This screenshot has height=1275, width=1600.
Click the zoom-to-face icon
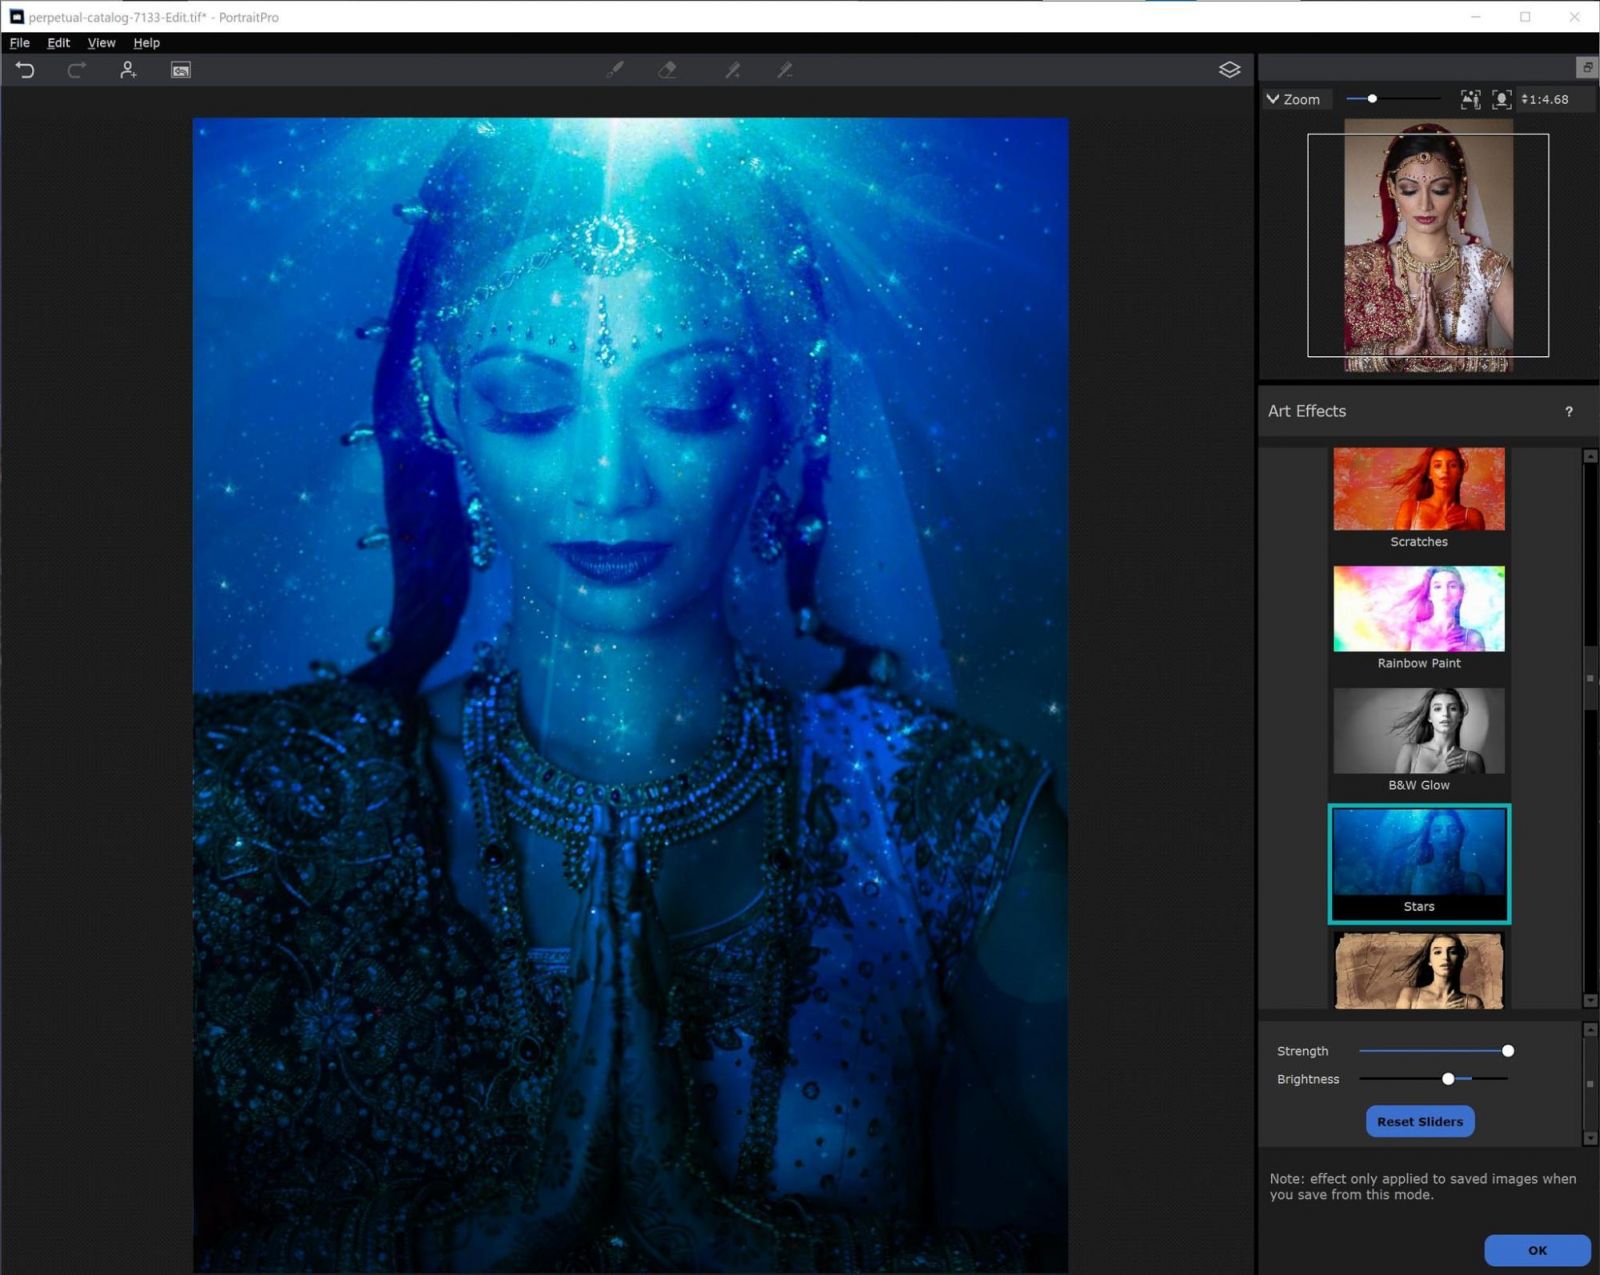point(1502,99)
